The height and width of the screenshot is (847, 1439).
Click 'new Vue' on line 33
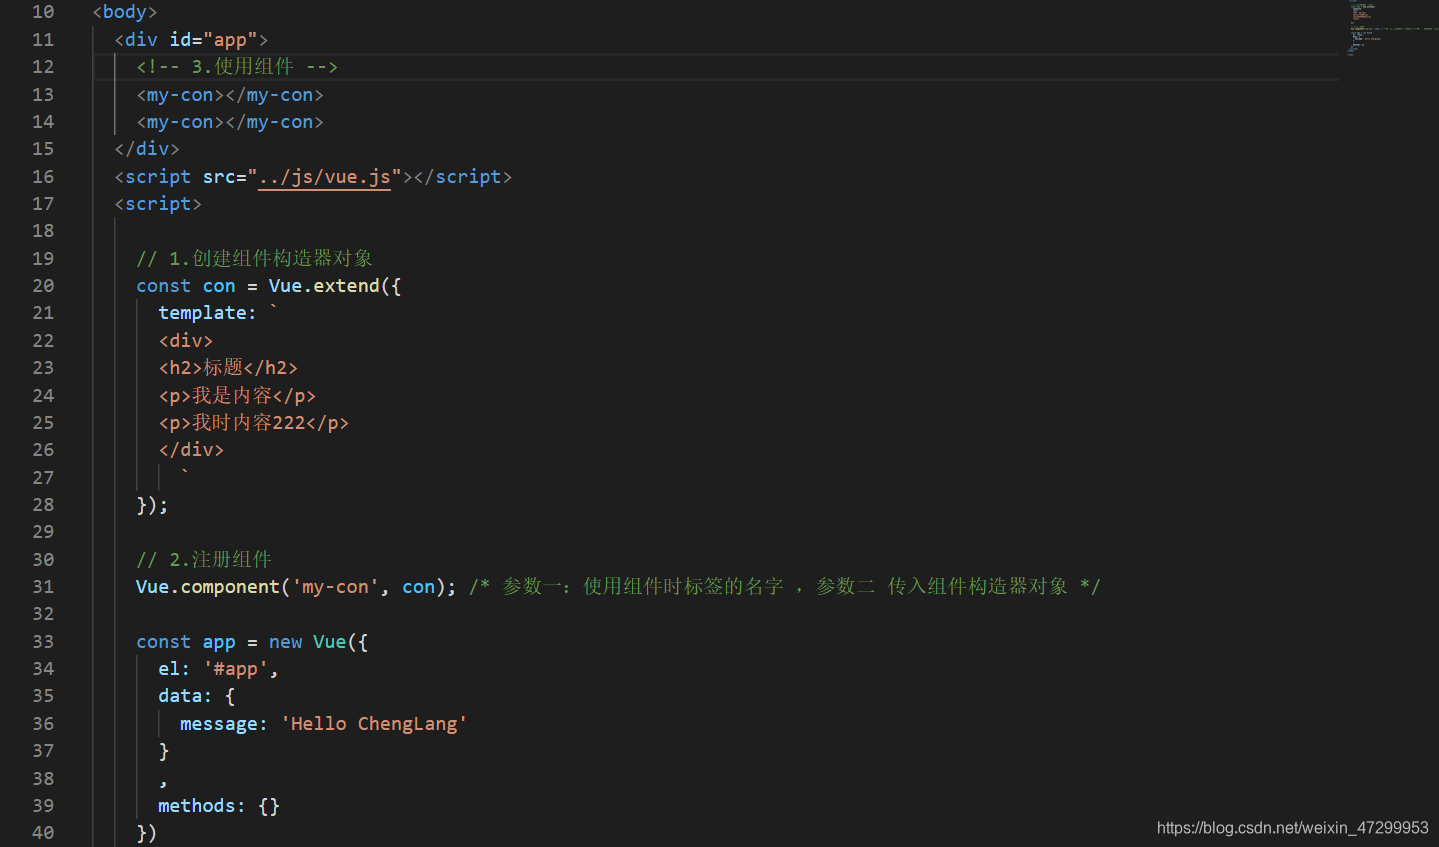tap(307, 642)
